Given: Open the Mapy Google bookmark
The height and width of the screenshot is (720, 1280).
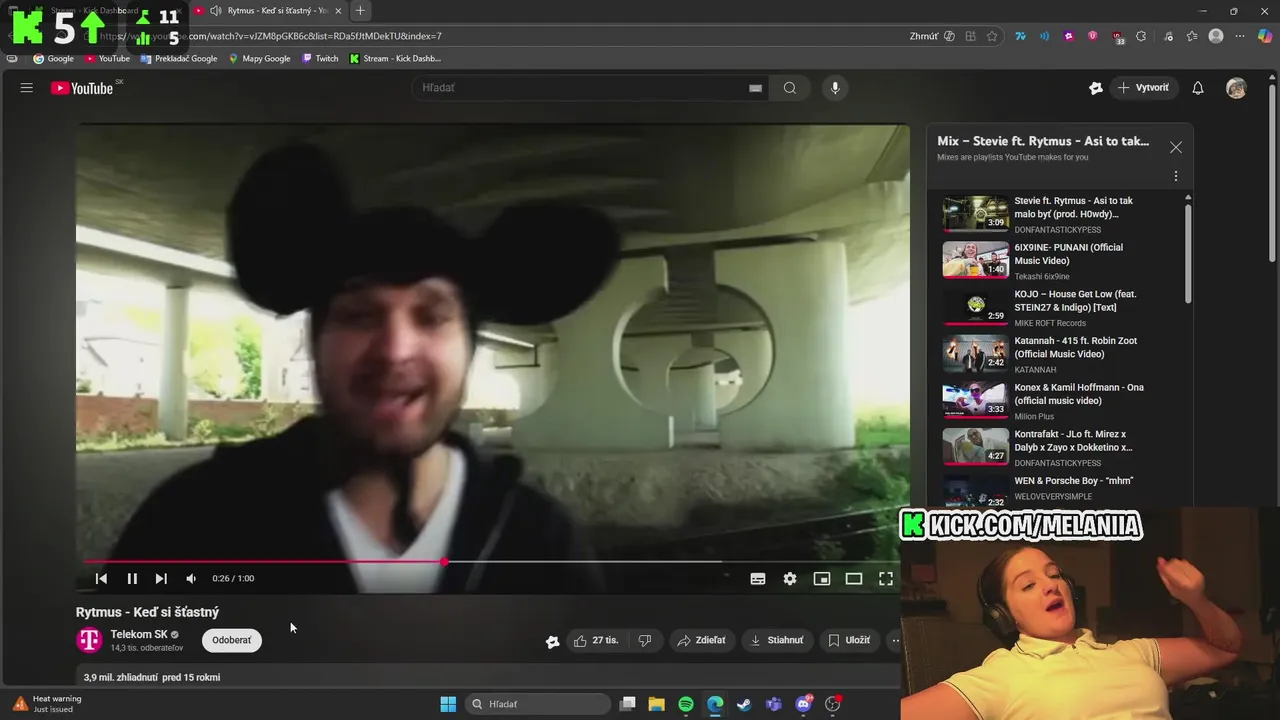Looking at the screenshot, I should pyautogui.click(x=259, y=58).
